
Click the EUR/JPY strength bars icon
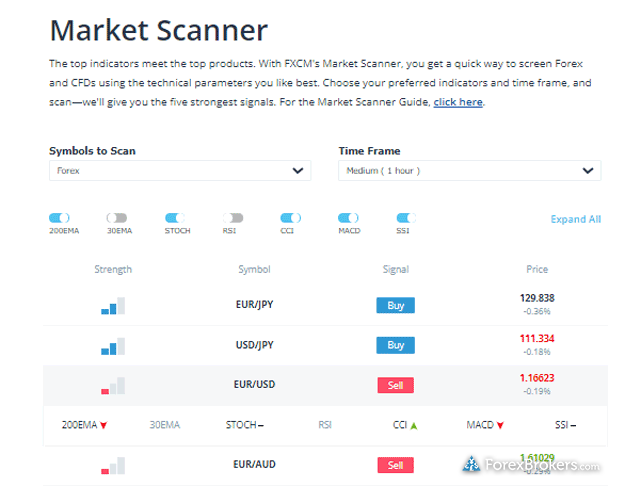[113, 306]
